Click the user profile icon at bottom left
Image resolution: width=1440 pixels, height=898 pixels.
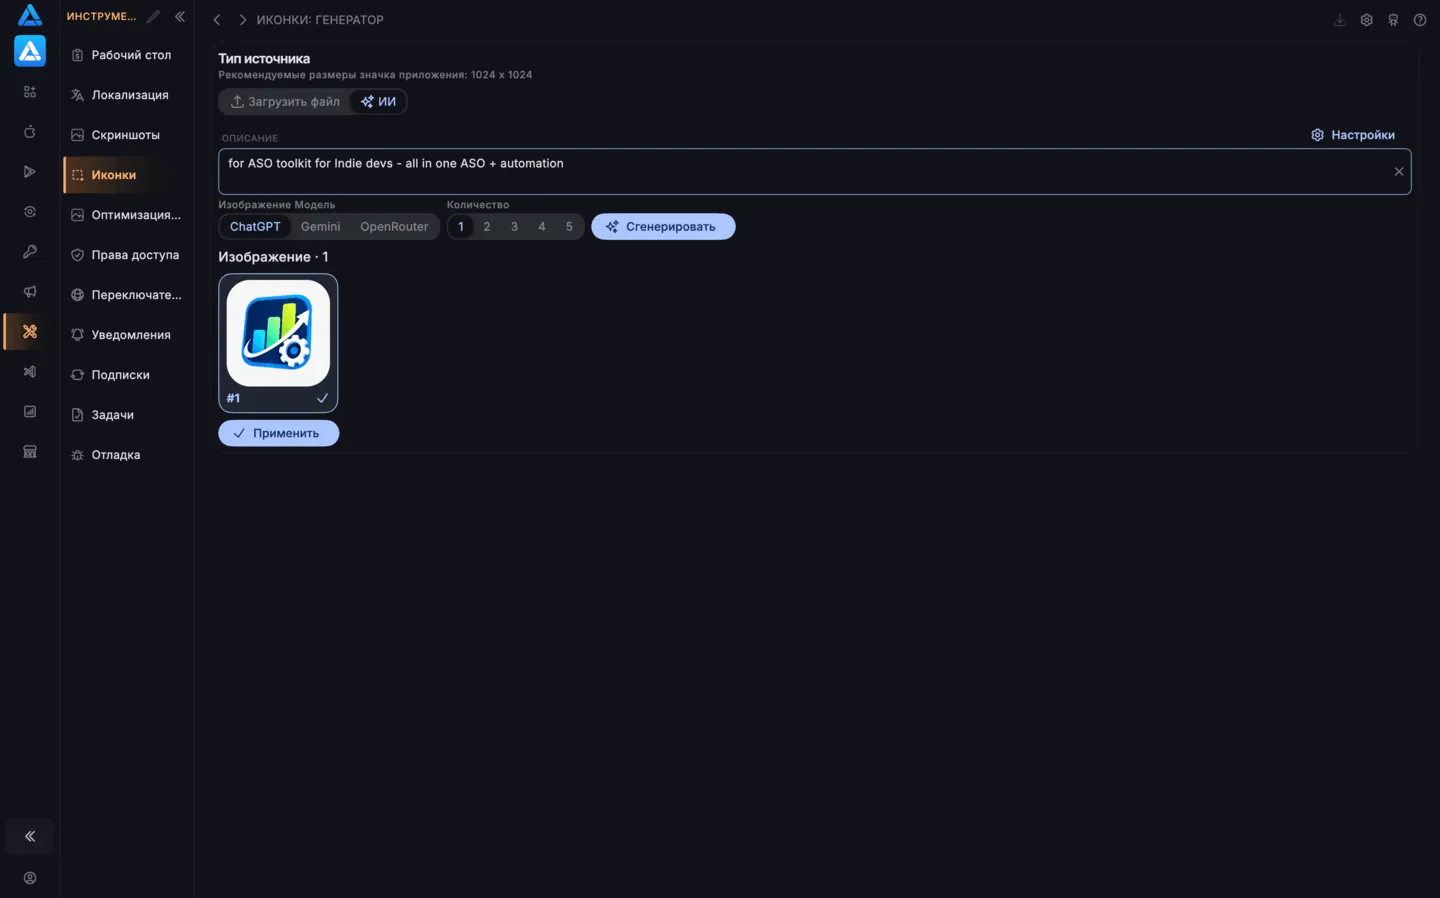coord(30,878)
